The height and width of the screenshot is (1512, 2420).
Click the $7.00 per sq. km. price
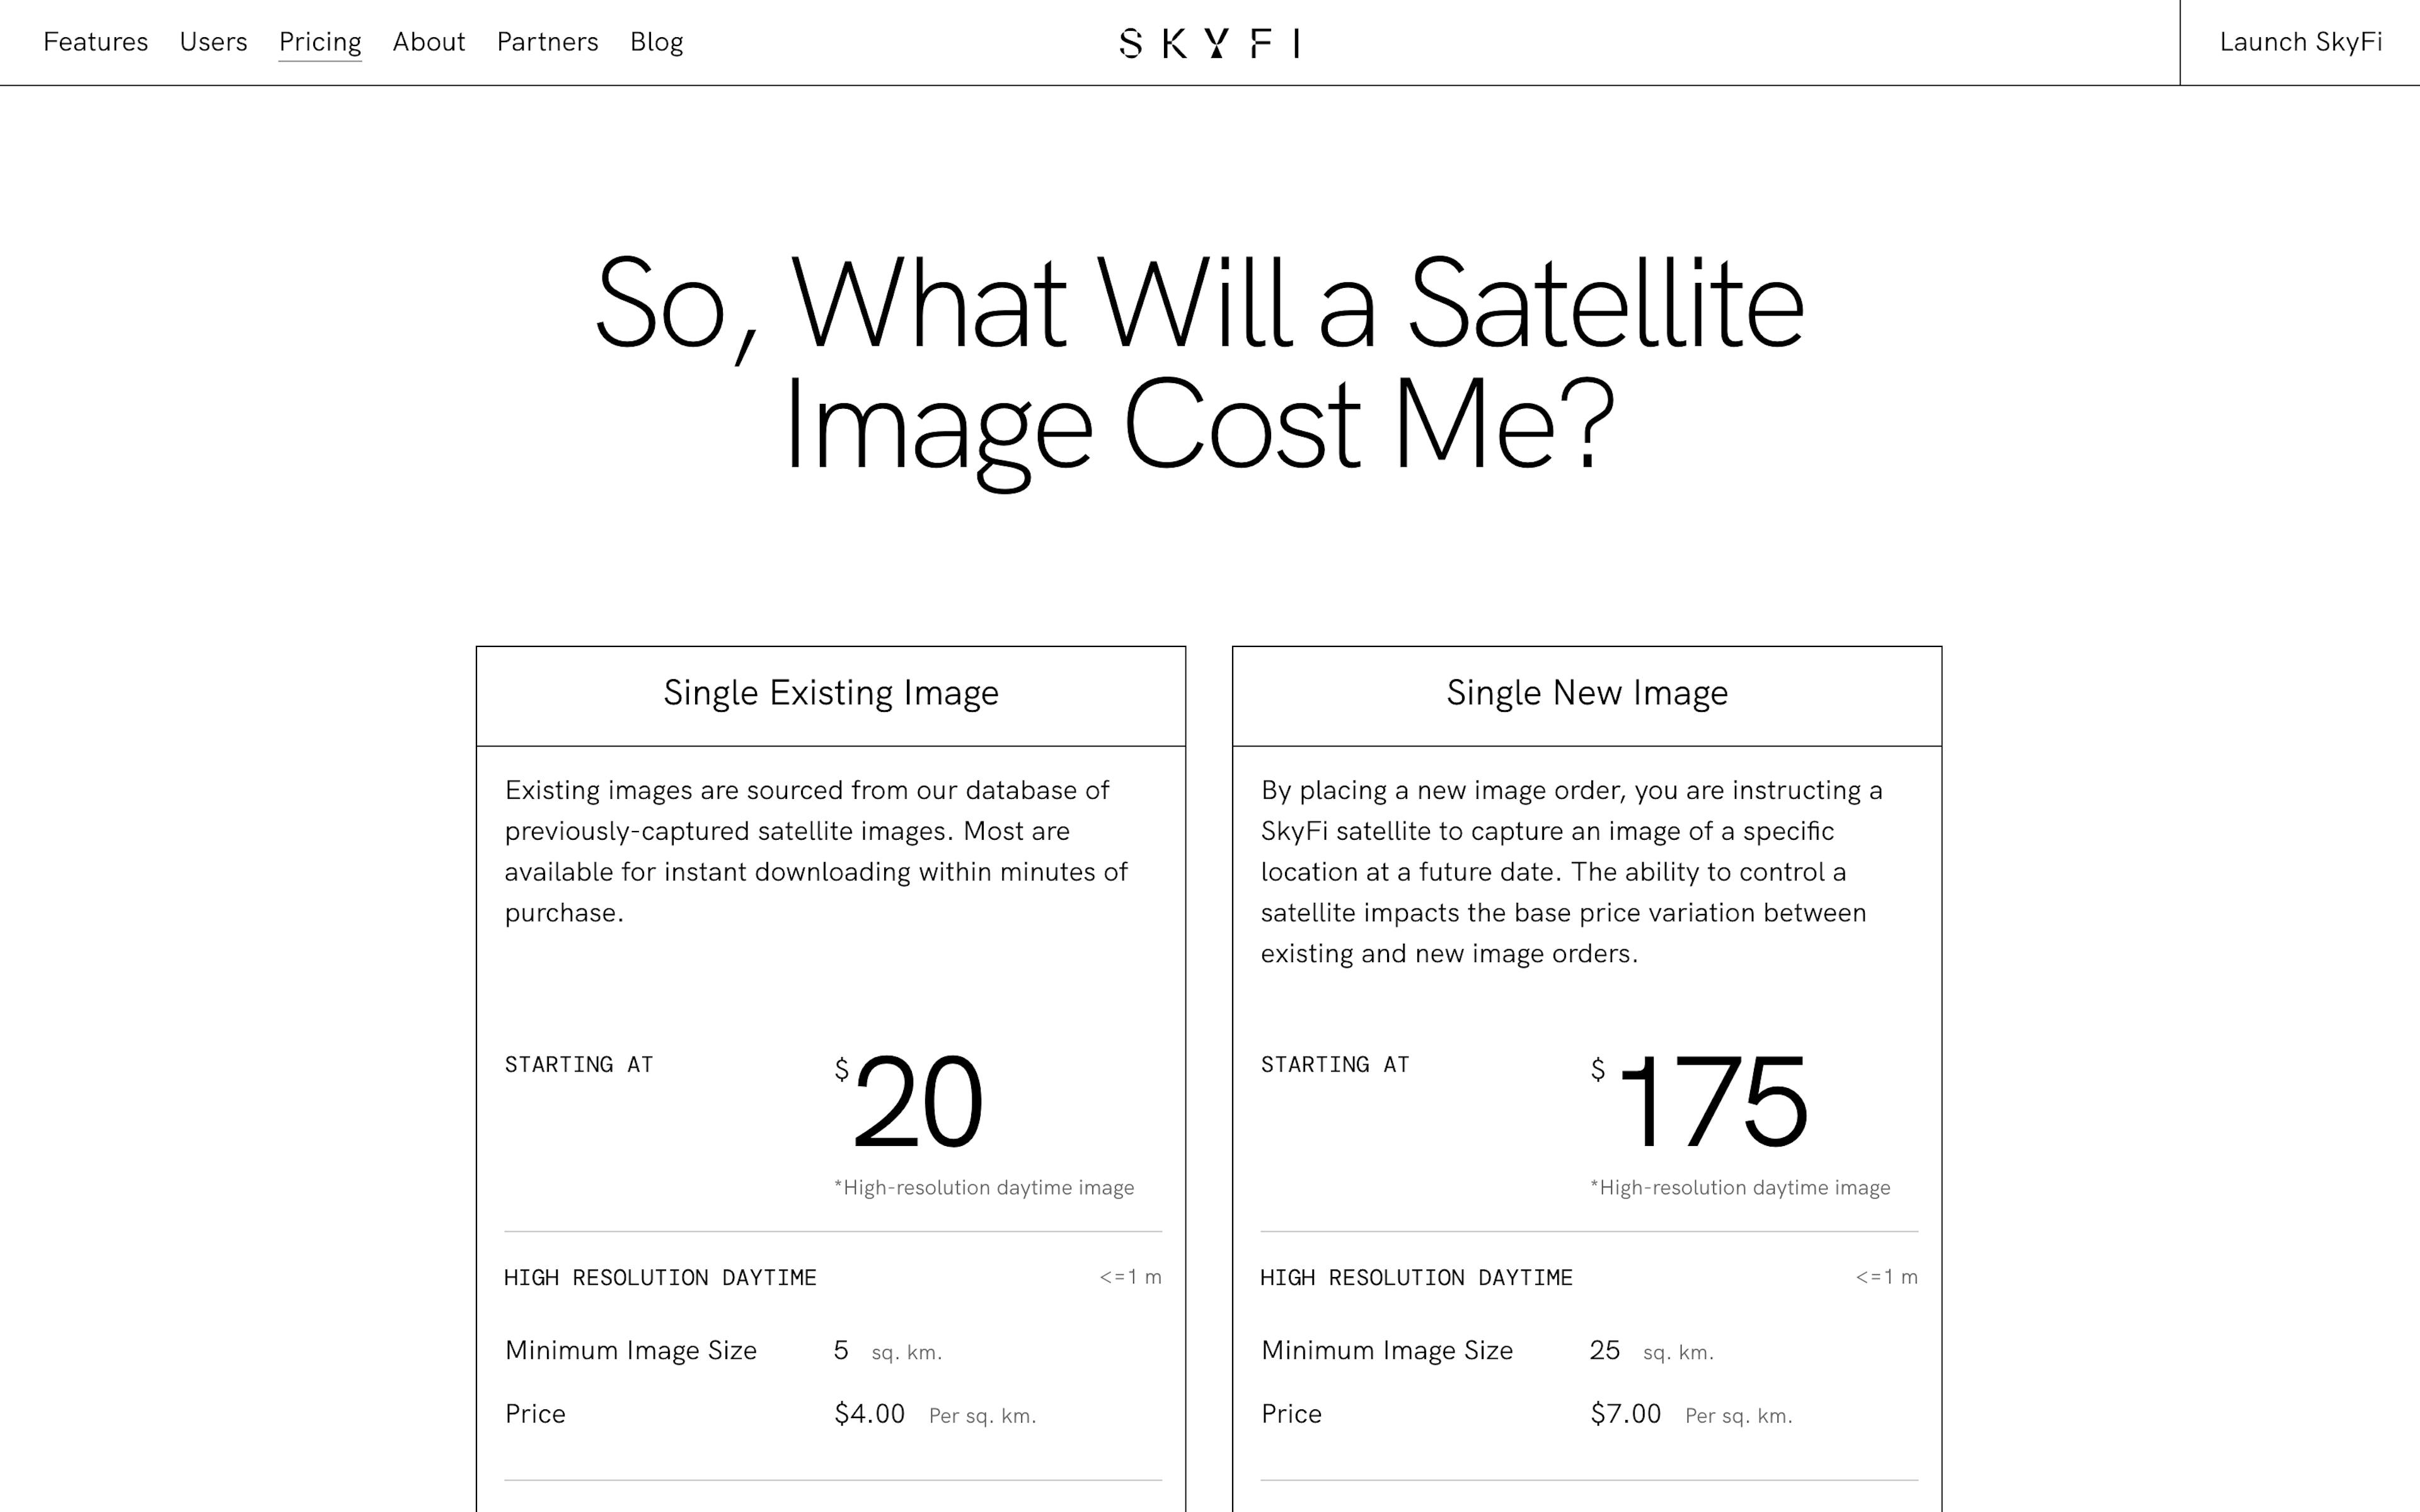(1625, 1414)
